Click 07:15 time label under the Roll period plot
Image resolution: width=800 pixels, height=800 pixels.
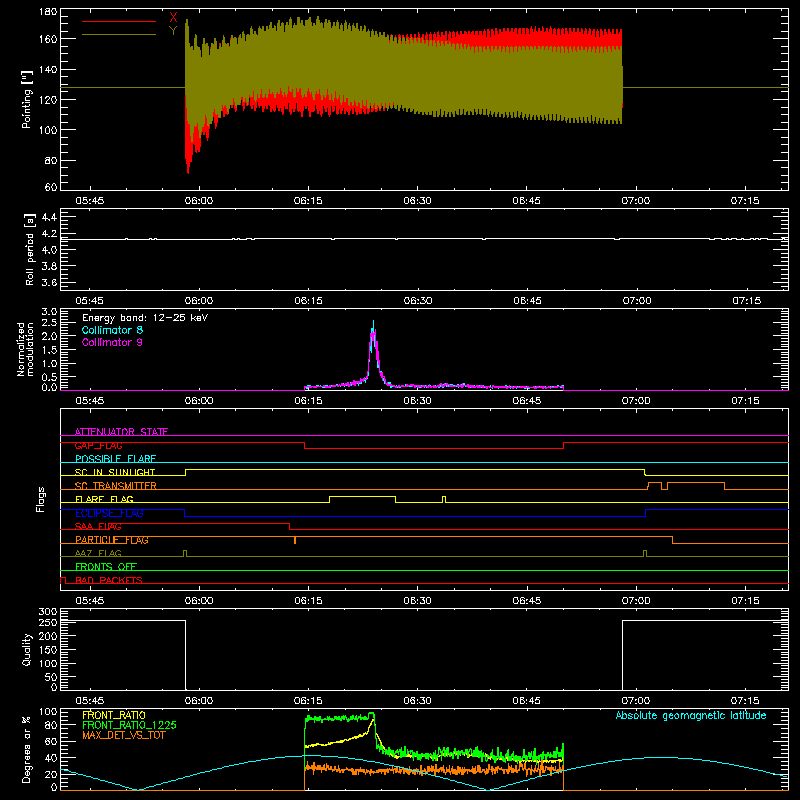tap(746, 301)
